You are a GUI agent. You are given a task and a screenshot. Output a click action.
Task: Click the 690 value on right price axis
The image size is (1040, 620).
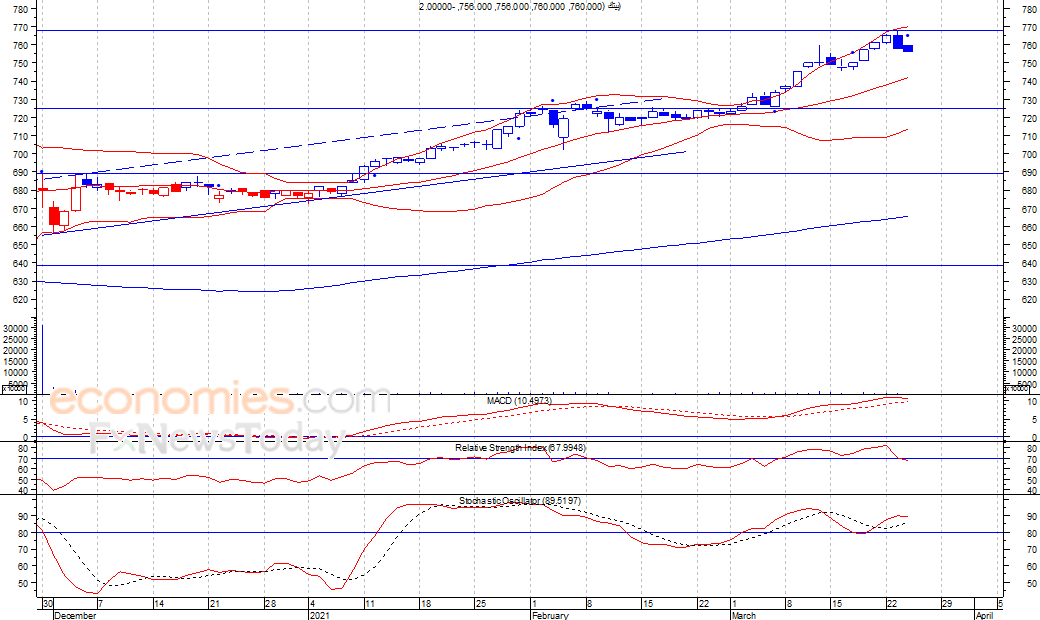1029,172
